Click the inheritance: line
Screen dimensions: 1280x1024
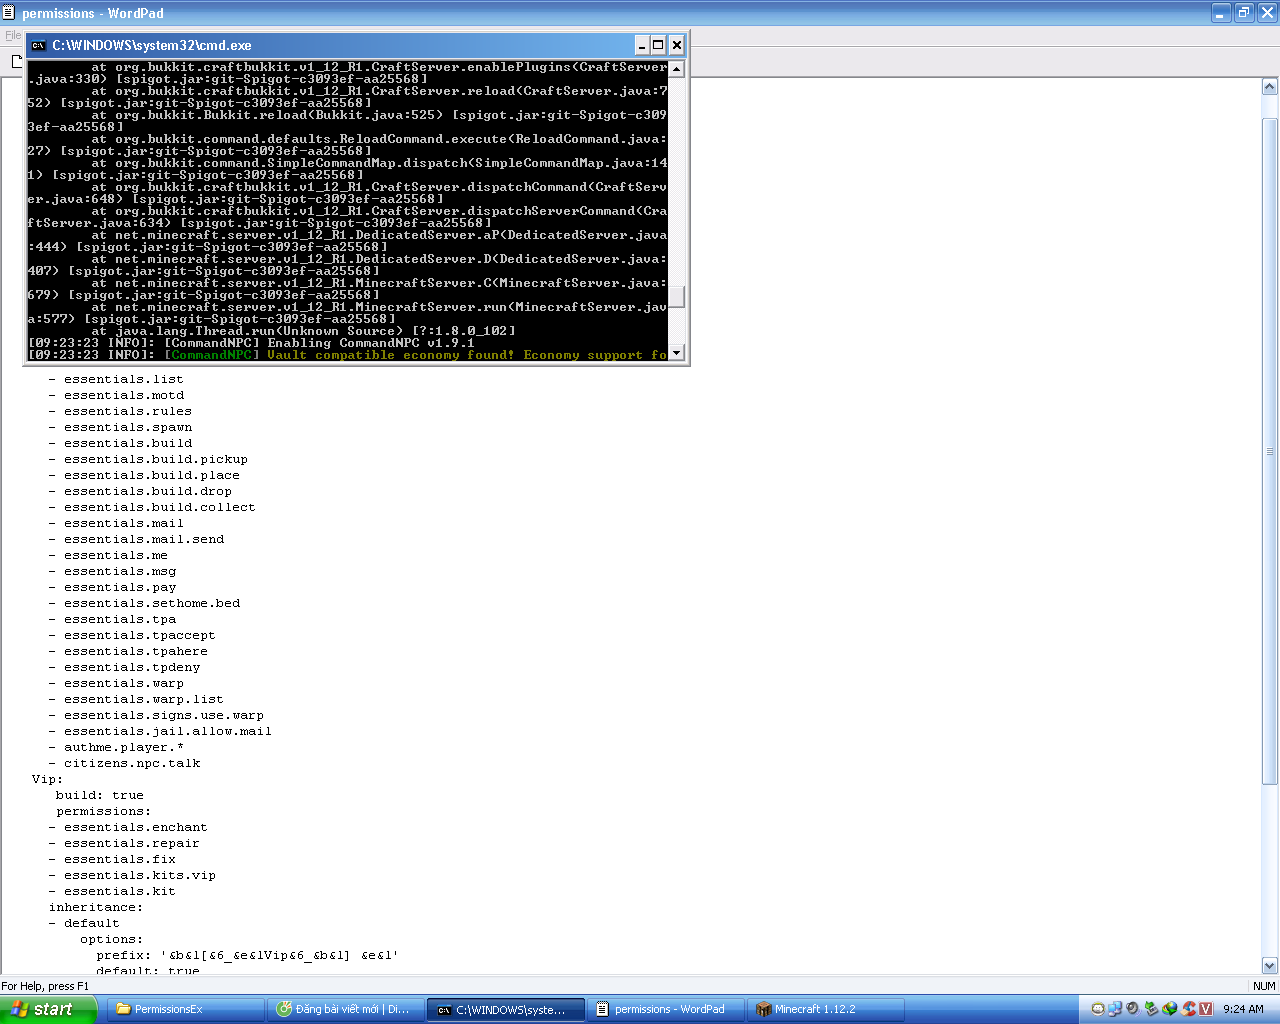tap(96, 907)
